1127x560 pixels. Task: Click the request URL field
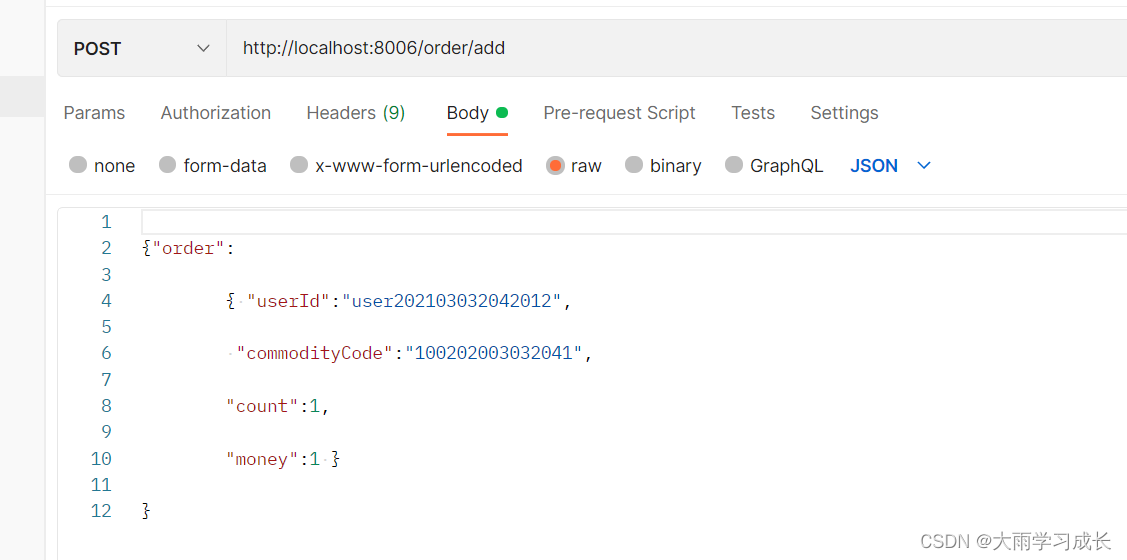coord(676,48)
